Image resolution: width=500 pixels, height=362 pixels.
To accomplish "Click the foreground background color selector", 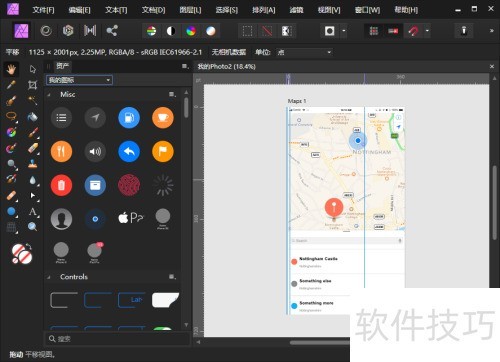I will pyautogui.click(x=22, y=253).
